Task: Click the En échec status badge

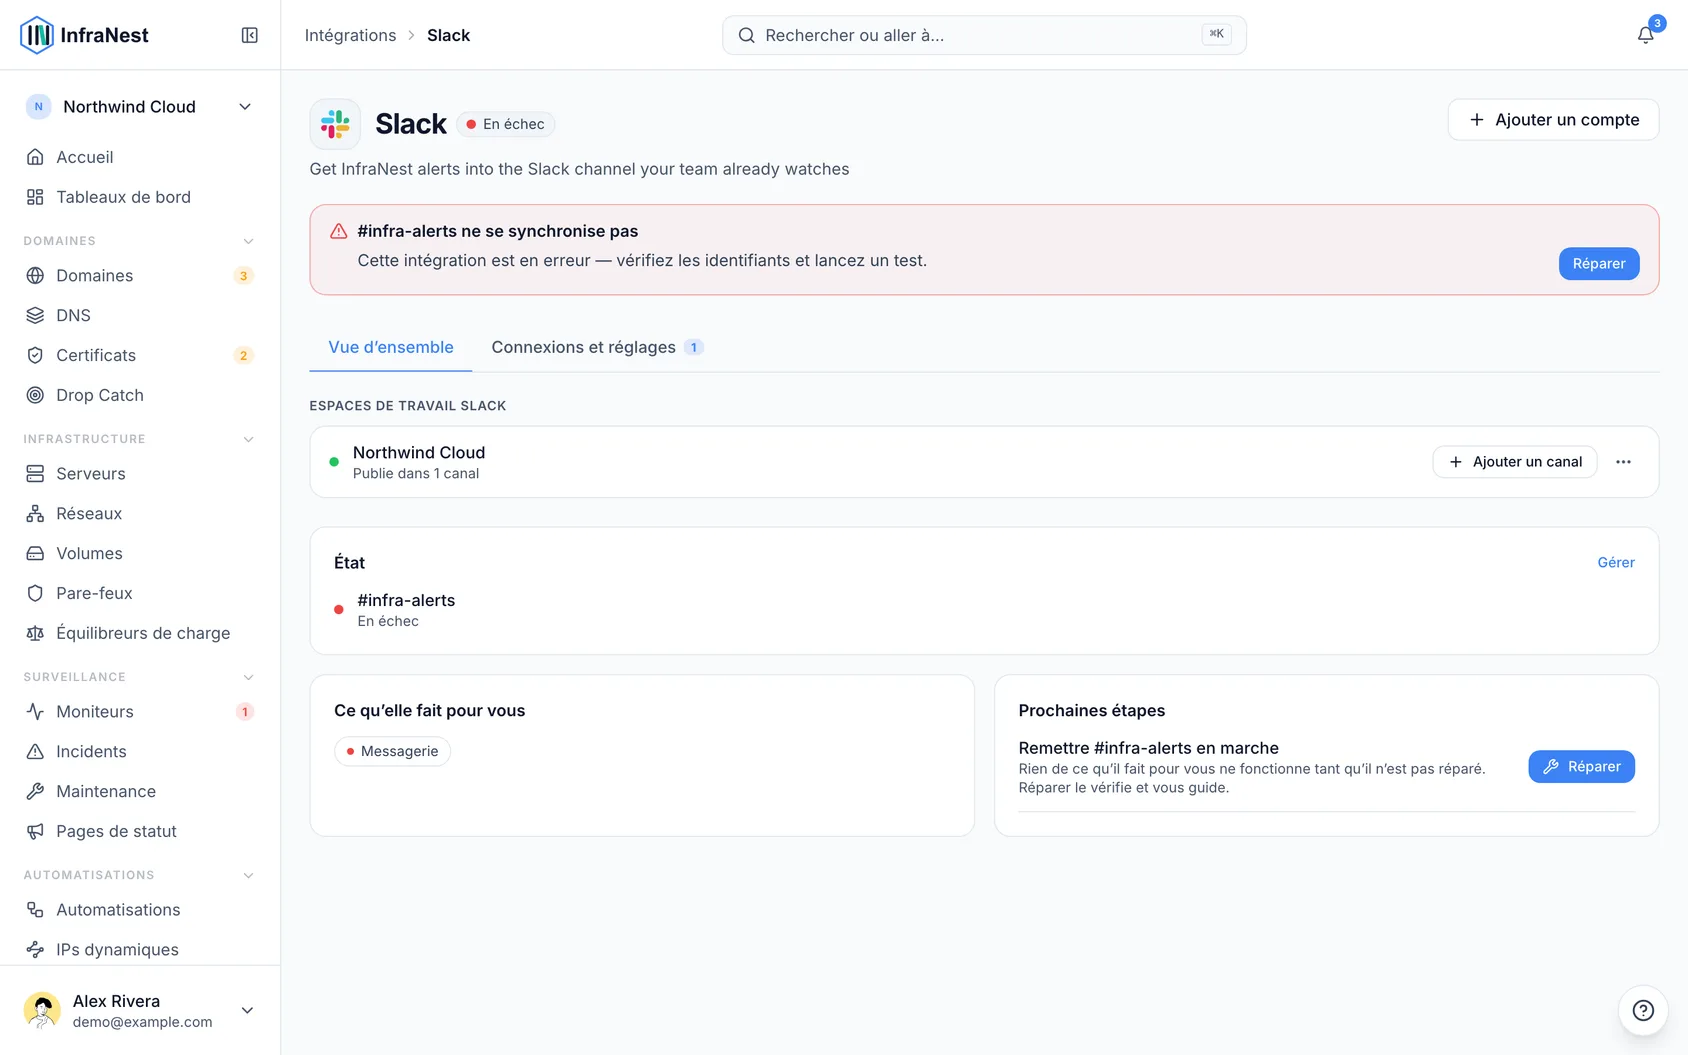Action: click(505, 124)
